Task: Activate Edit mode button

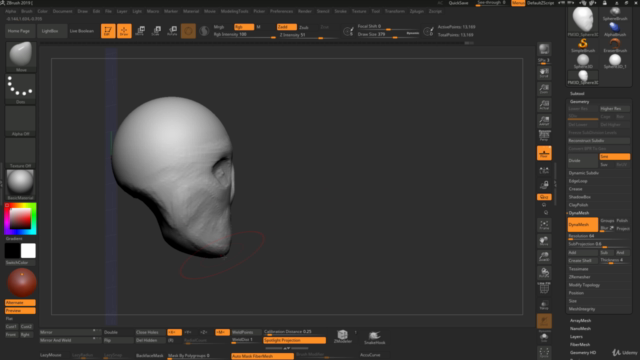Action: point(108,31)
